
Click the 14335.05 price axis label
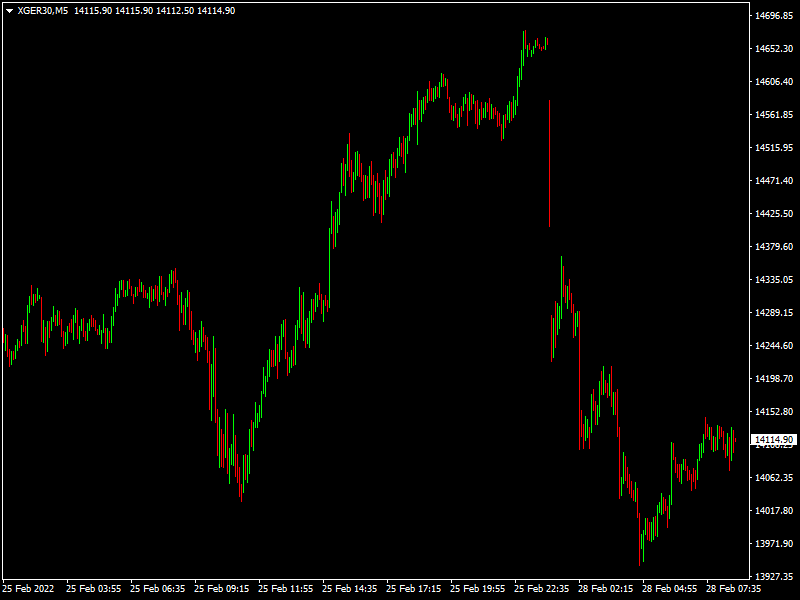point(774,280)
